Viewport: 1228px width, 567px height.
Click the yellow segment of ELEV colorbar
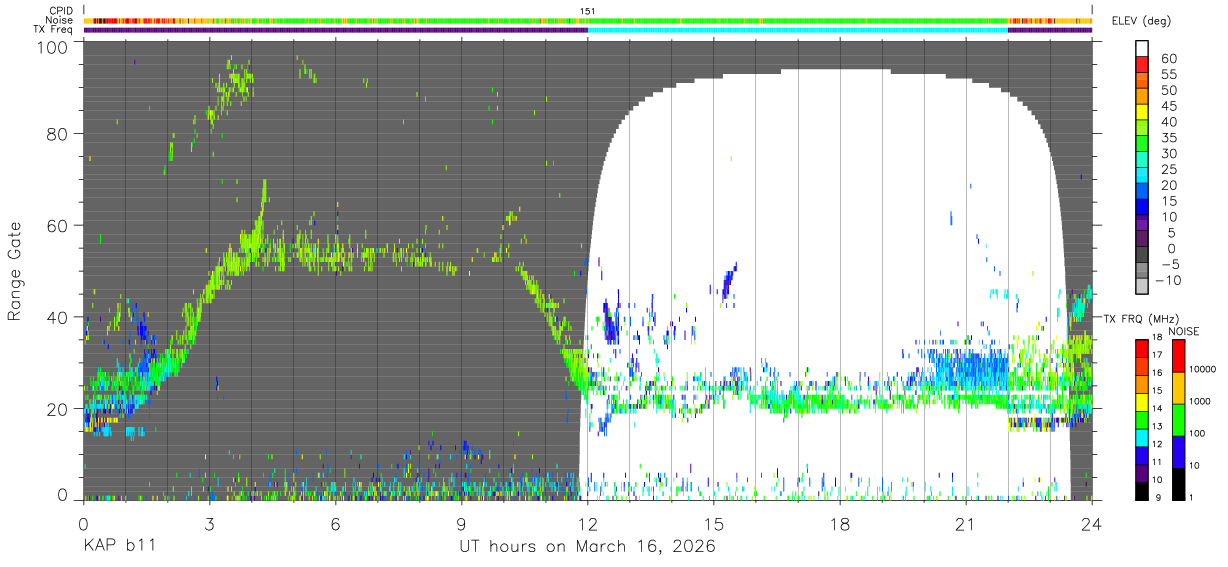[1142, 114]
